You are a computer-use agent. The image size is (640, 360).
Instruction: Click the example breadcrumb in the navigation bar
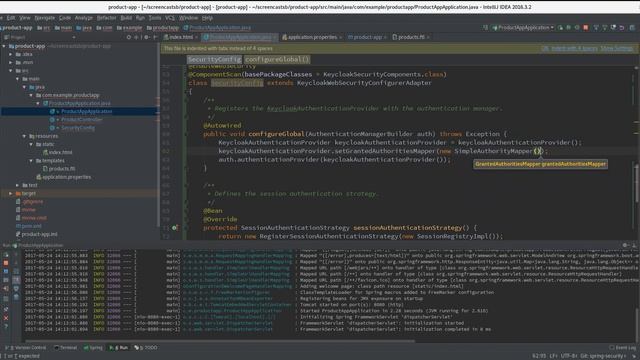coord(129,28)
